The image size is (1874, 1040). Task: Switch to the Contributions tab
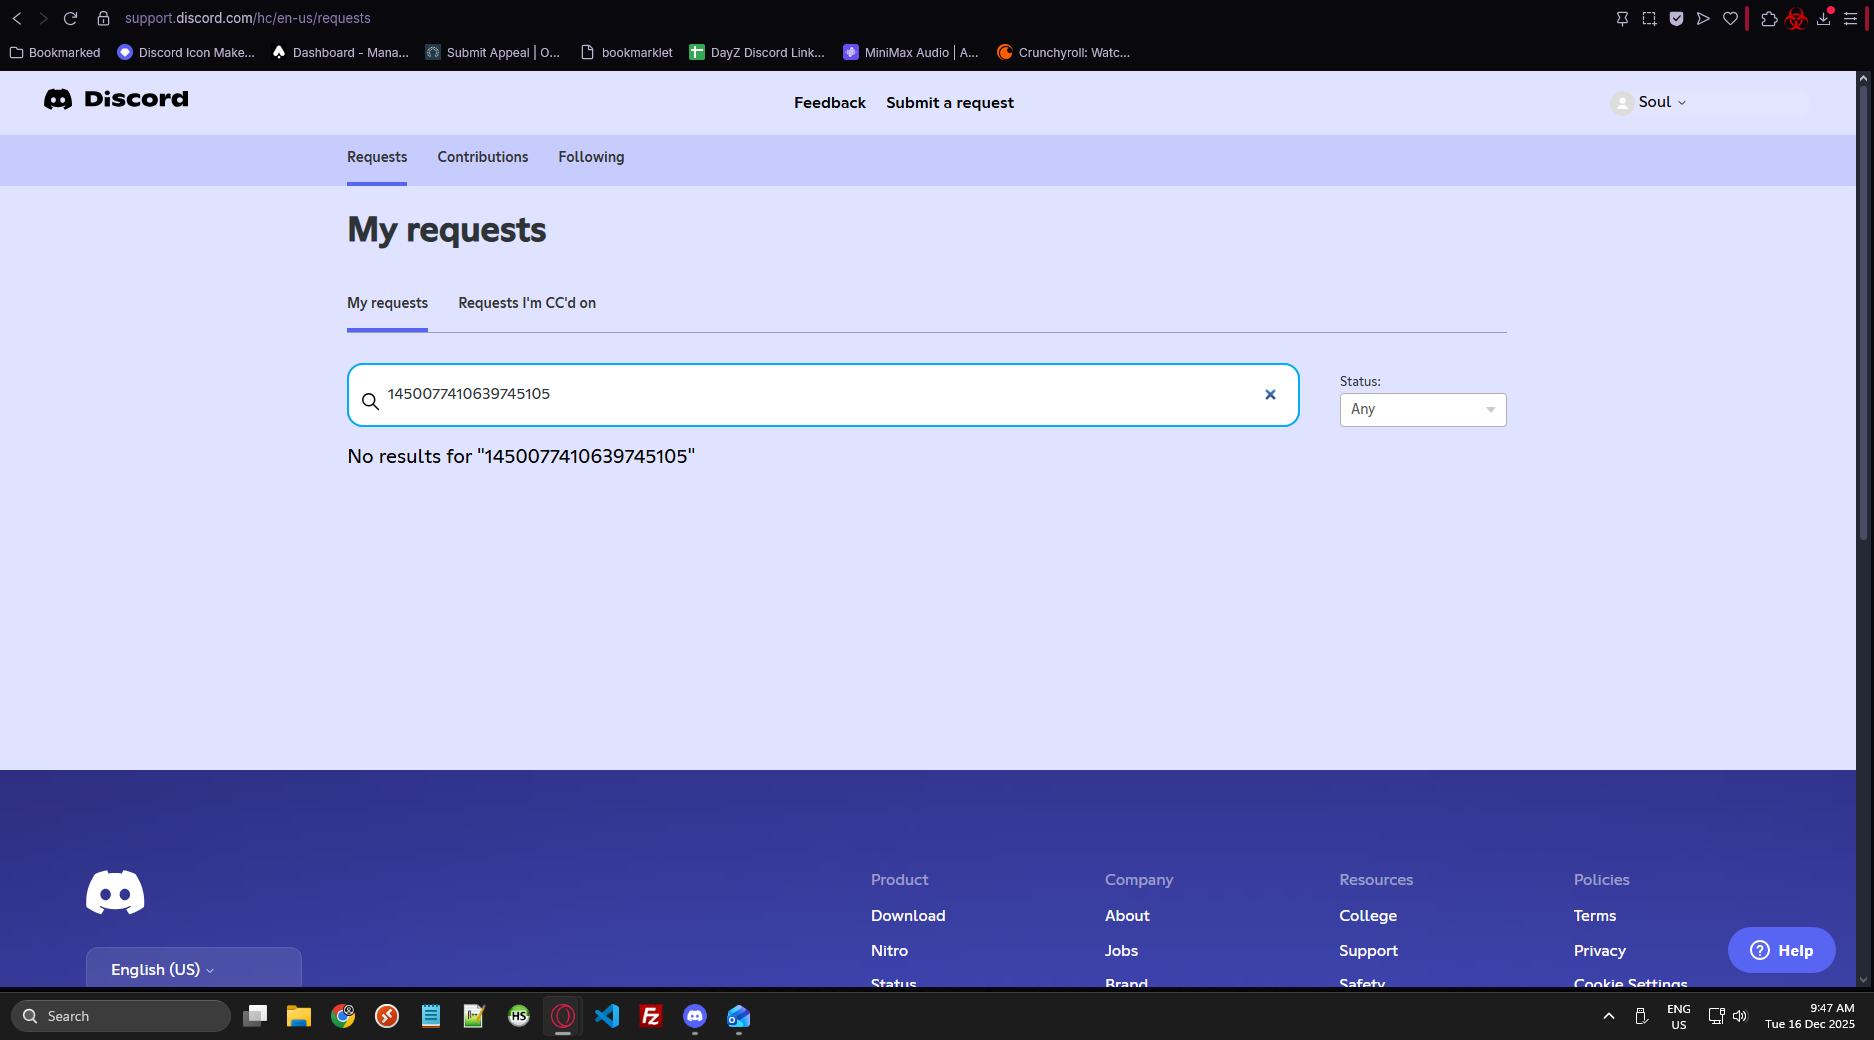coord(483,157)
